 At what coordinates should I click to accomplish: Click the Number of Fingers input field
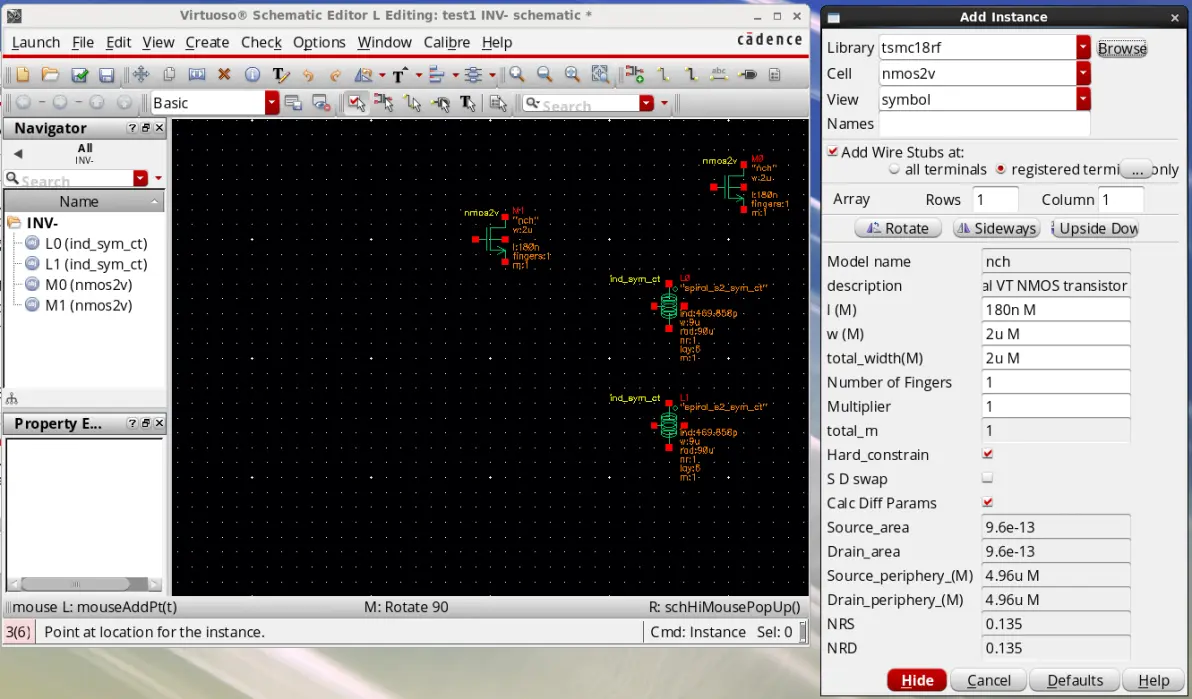[x=1055, y=382]
